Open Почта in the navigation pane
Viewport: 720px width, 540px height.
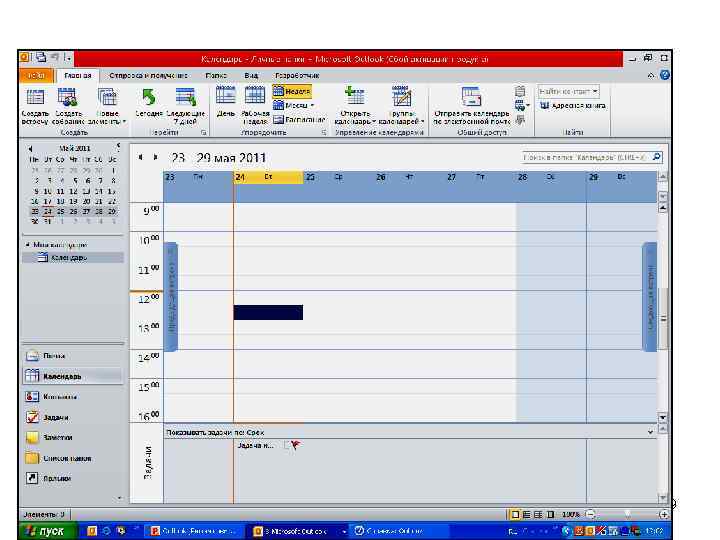pos(73,356)
